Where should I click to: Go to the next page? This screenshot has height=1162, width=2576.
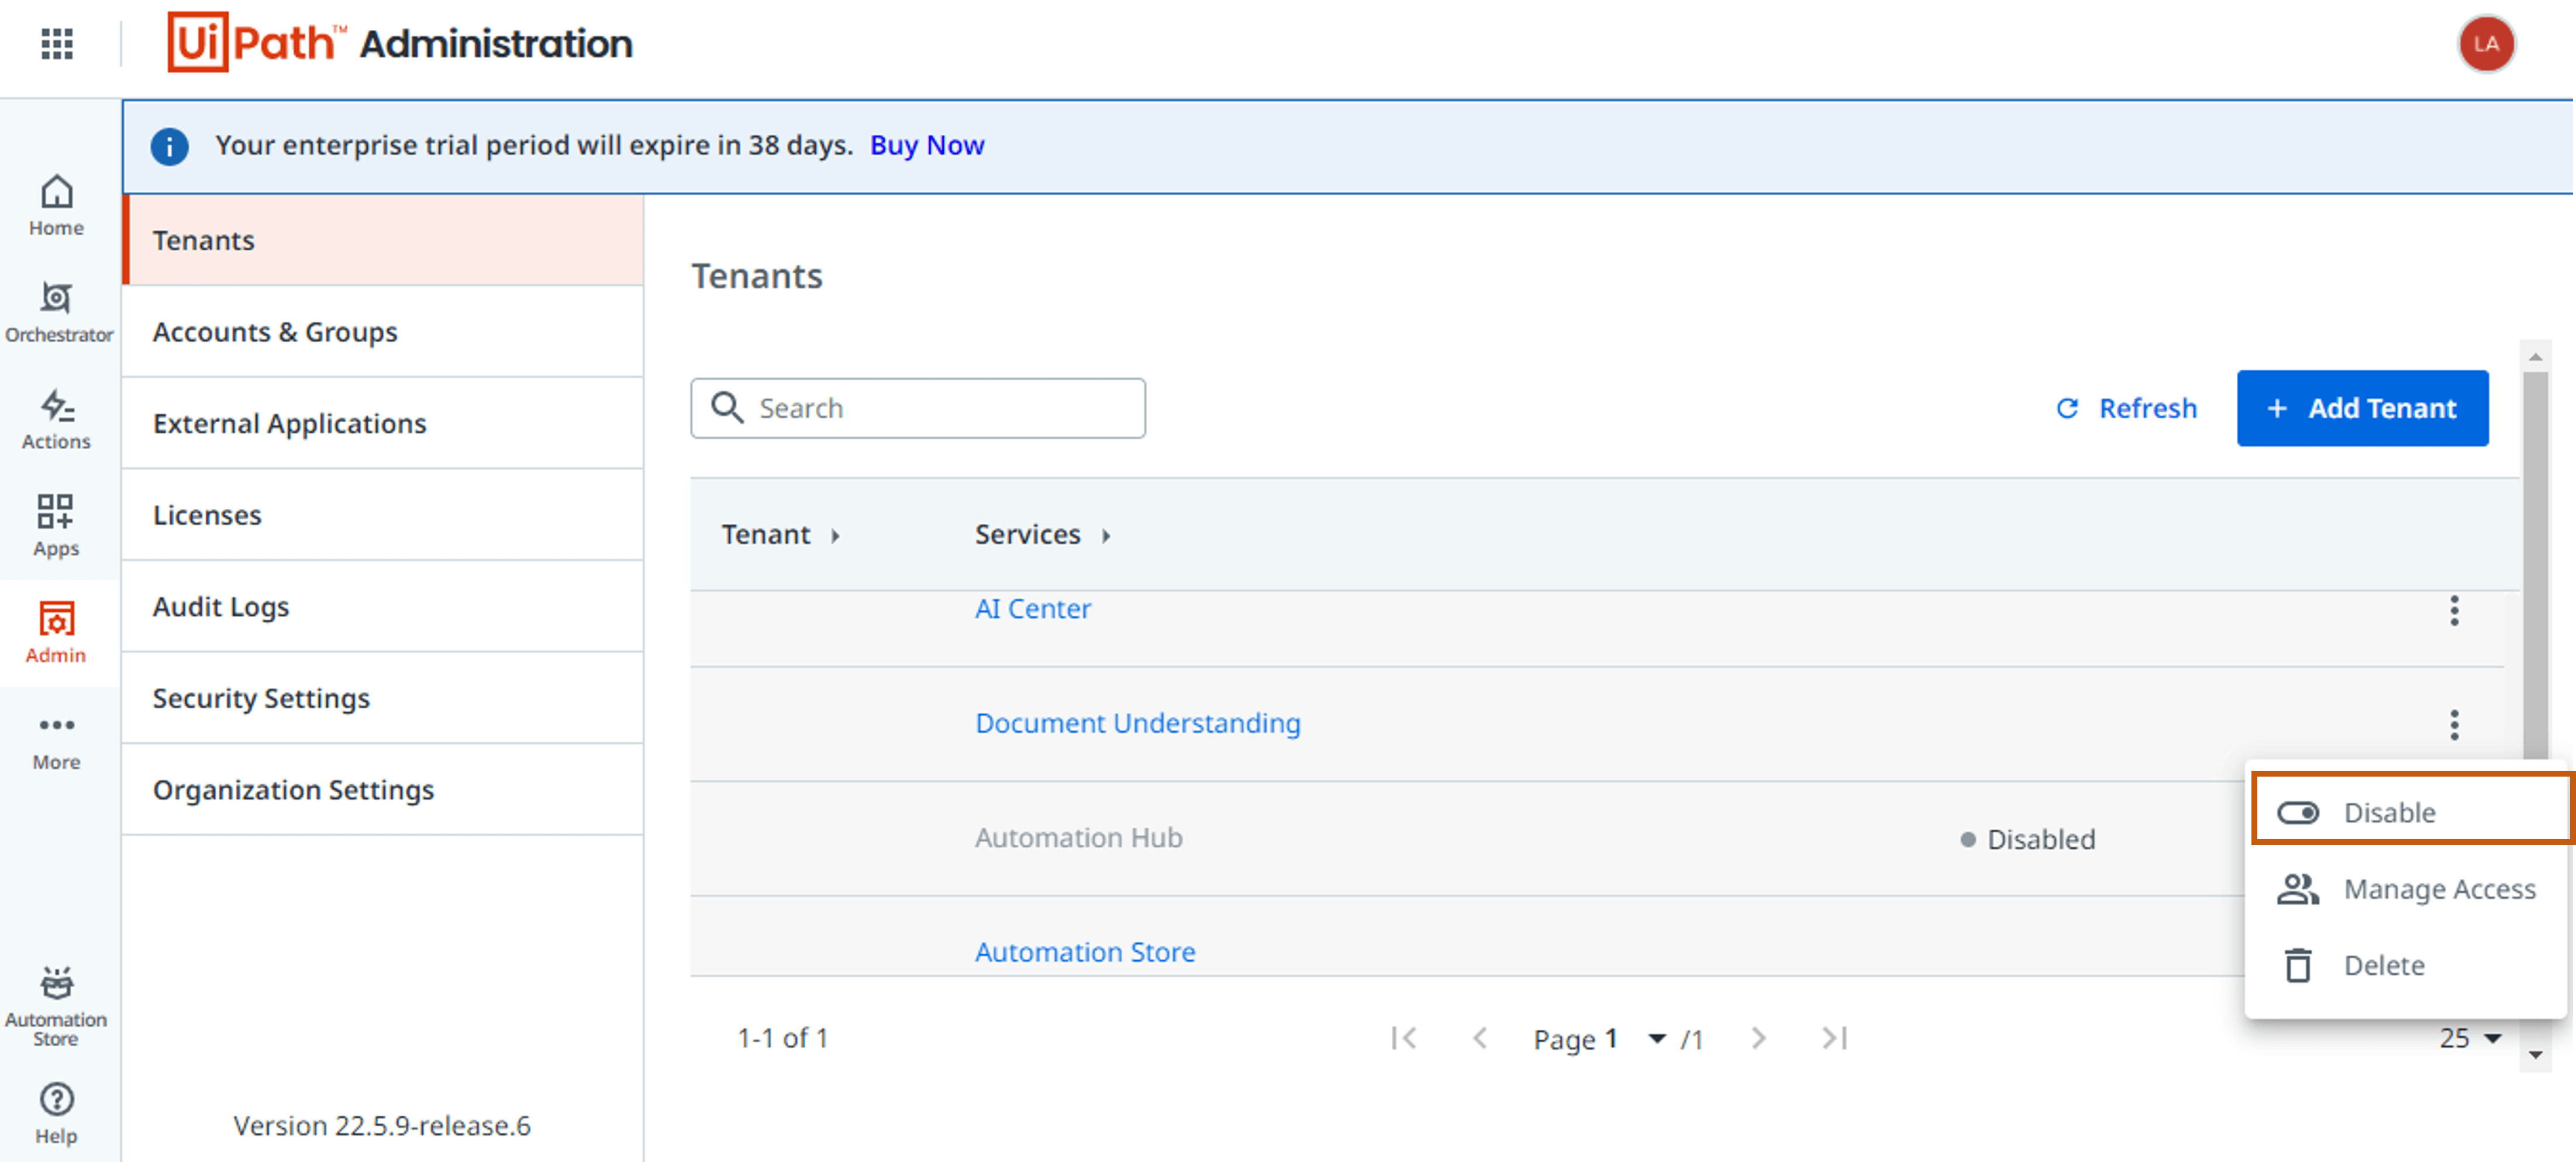tap(1758, 1039)
